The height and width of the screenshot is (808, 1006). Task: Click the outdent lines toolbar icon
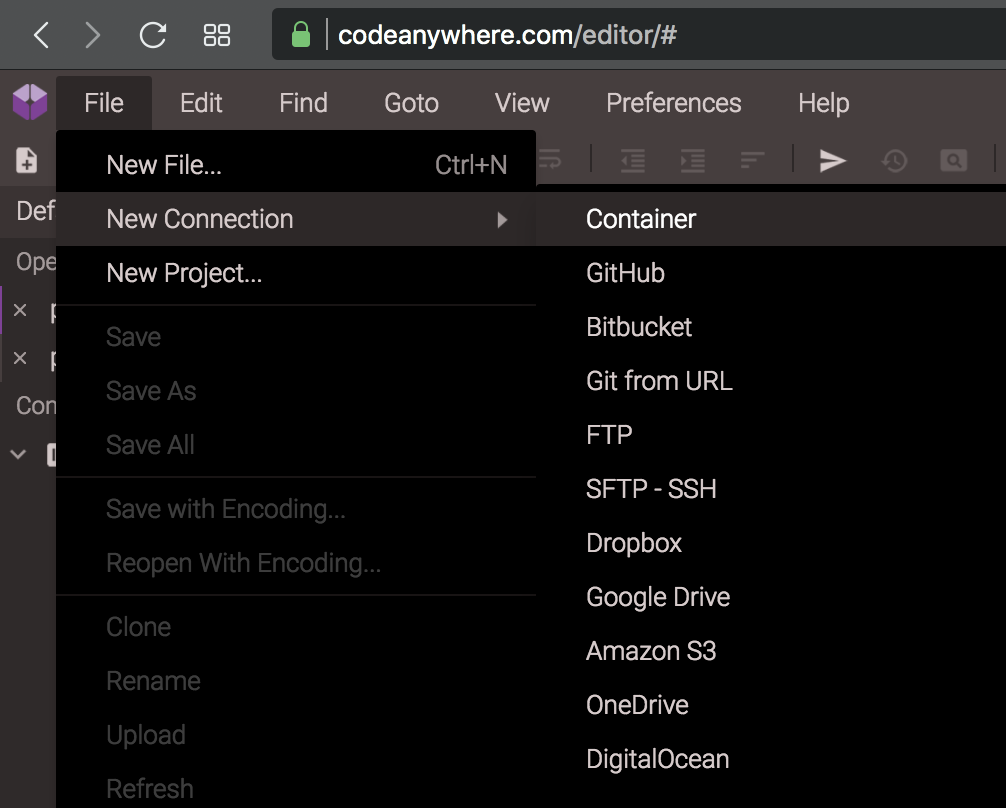tap(633, 160)
